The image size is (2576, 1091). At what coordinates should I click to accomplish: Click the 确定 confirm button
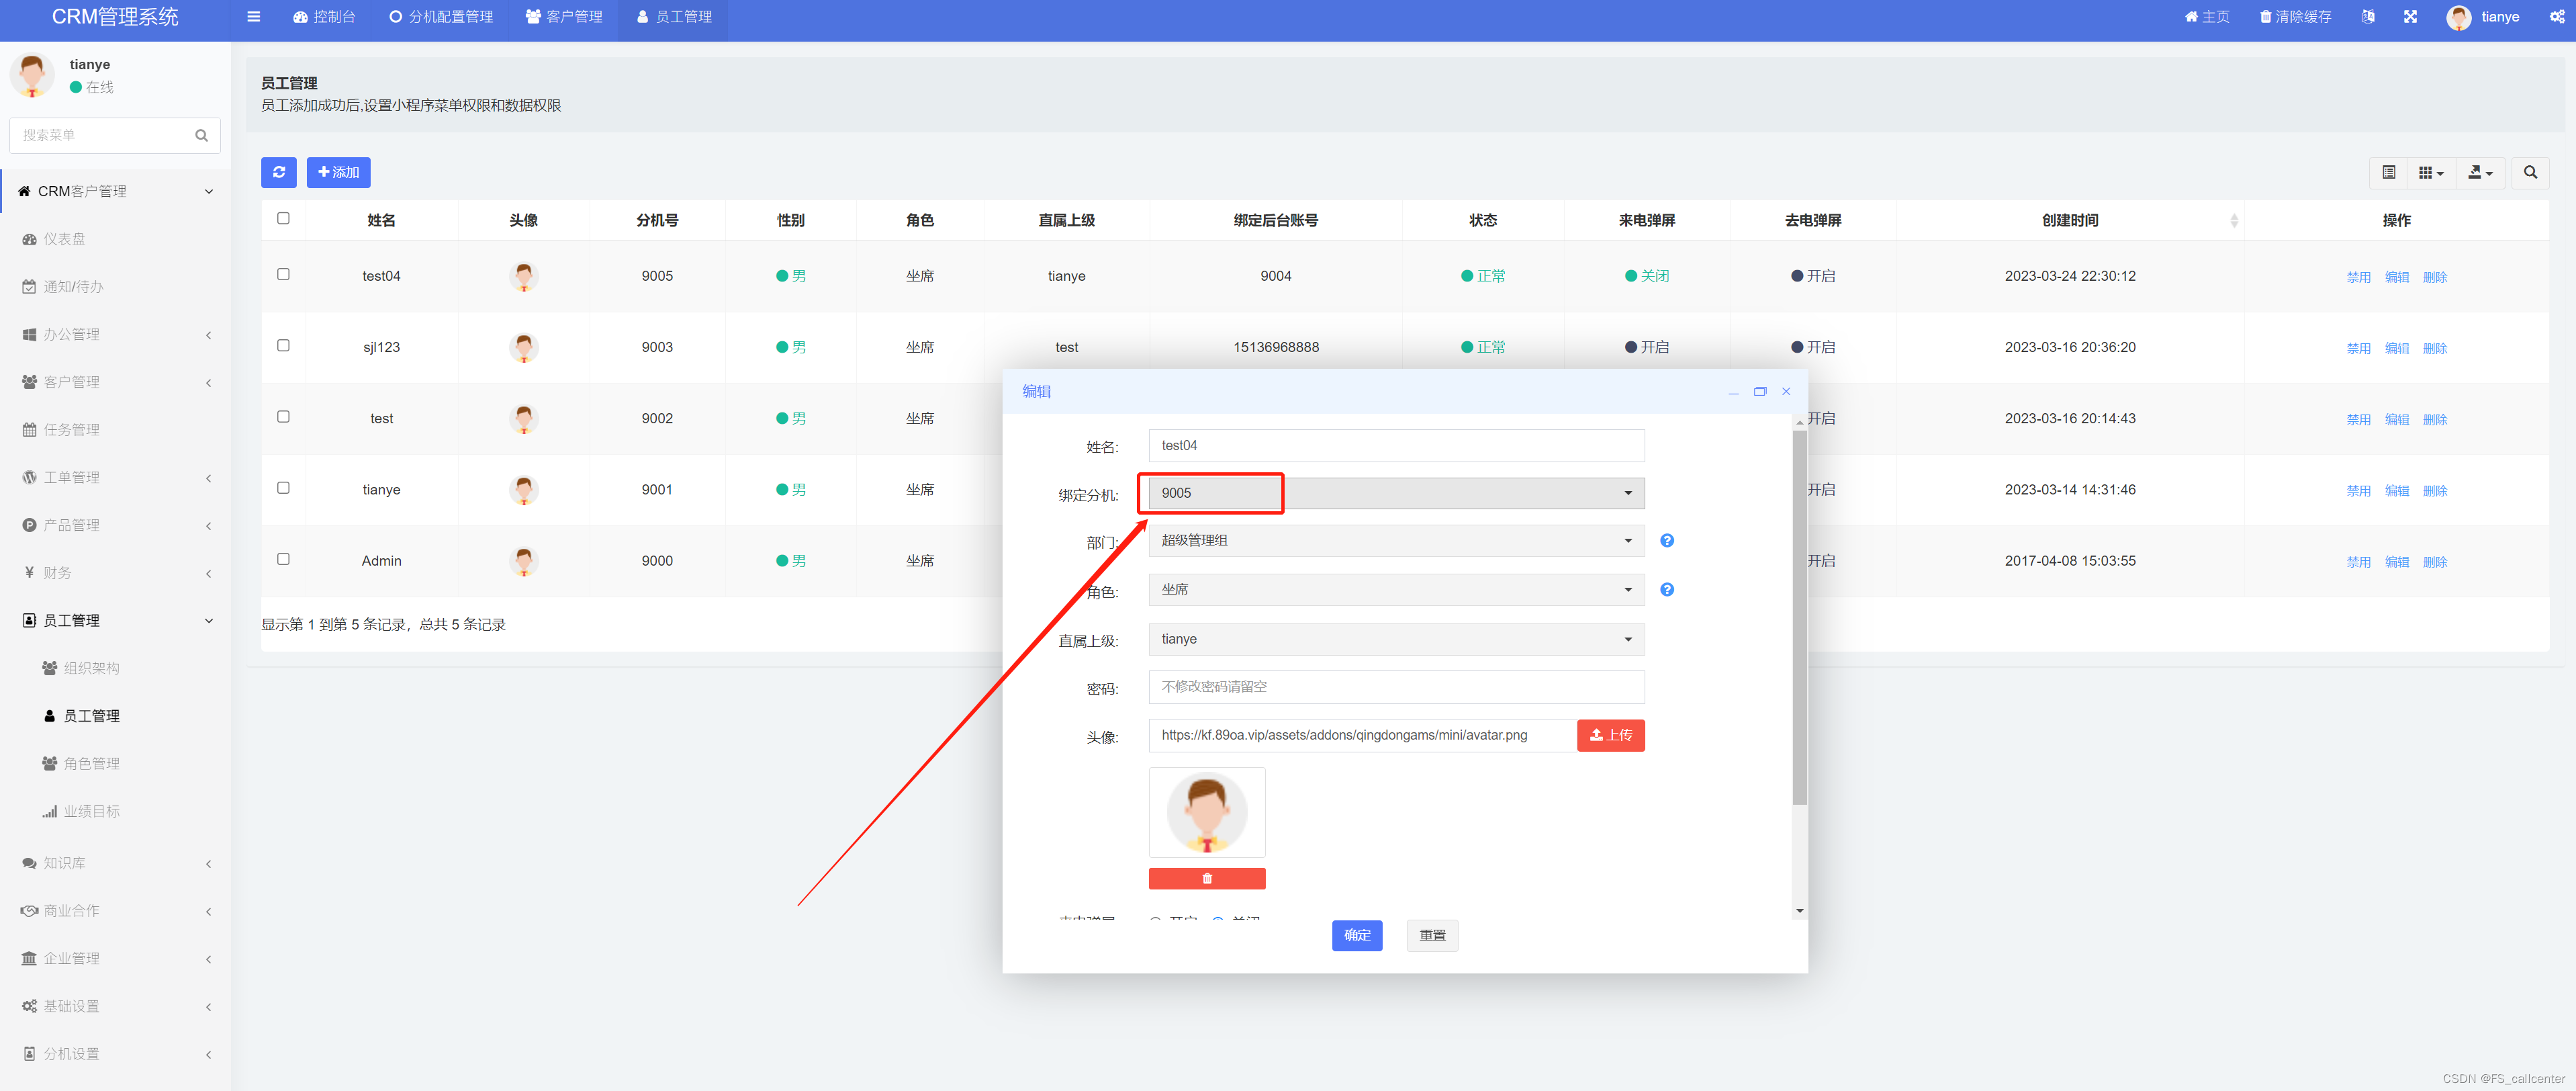click(1356, 935)
